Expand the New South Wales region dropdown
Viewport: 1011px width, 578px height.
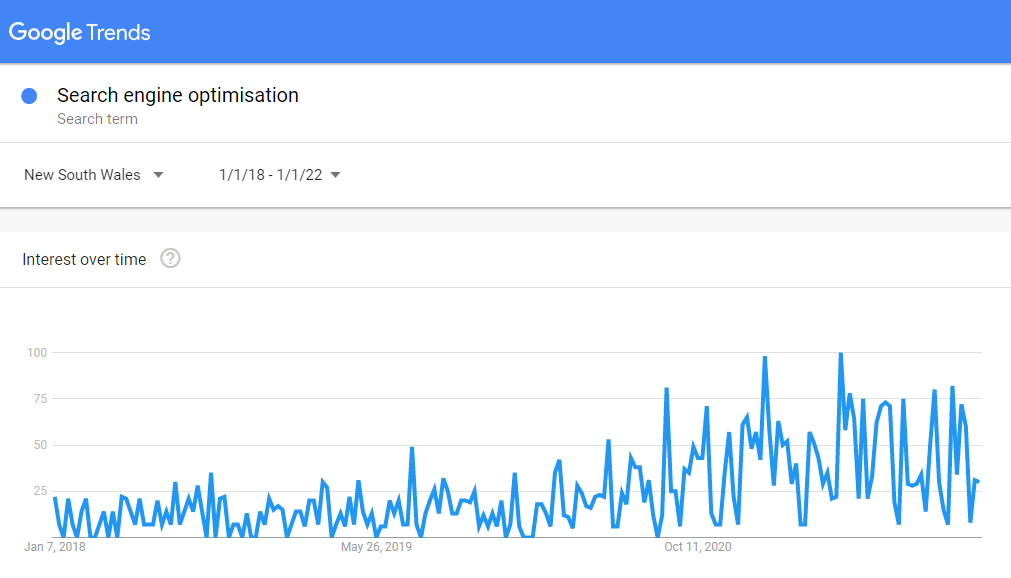click(x=94, y=175)
